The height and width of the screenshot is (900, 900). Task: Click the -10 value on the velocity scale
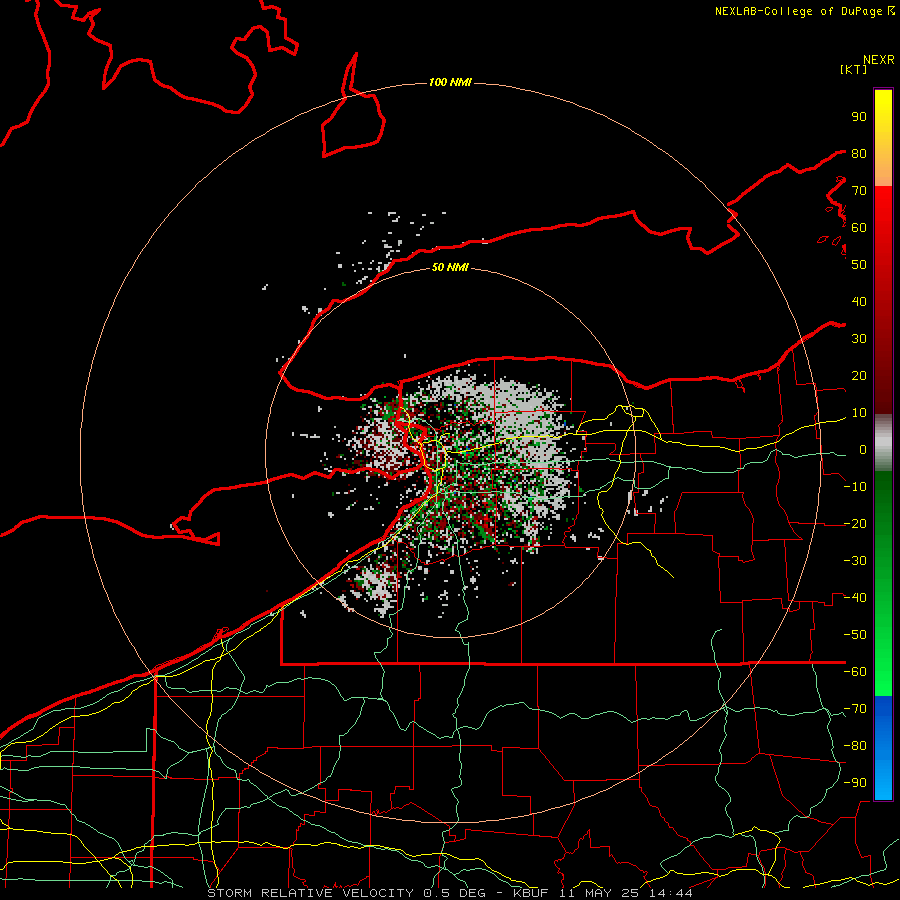tap(855, 487)
